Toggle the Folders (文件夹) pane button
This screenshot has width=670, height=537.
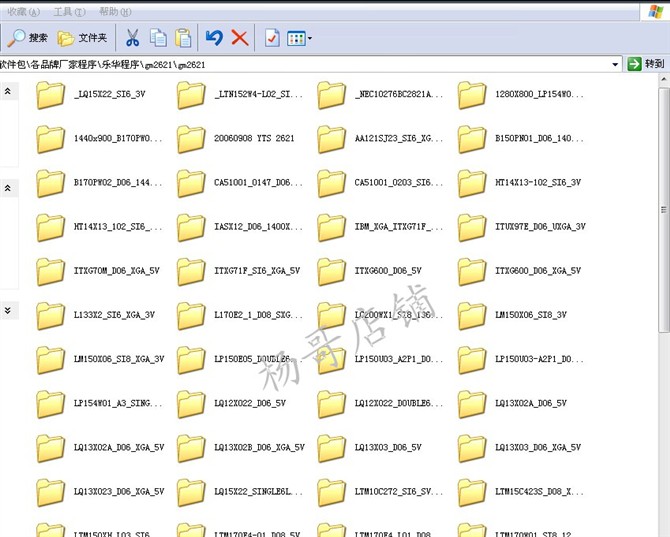(82, 38)
